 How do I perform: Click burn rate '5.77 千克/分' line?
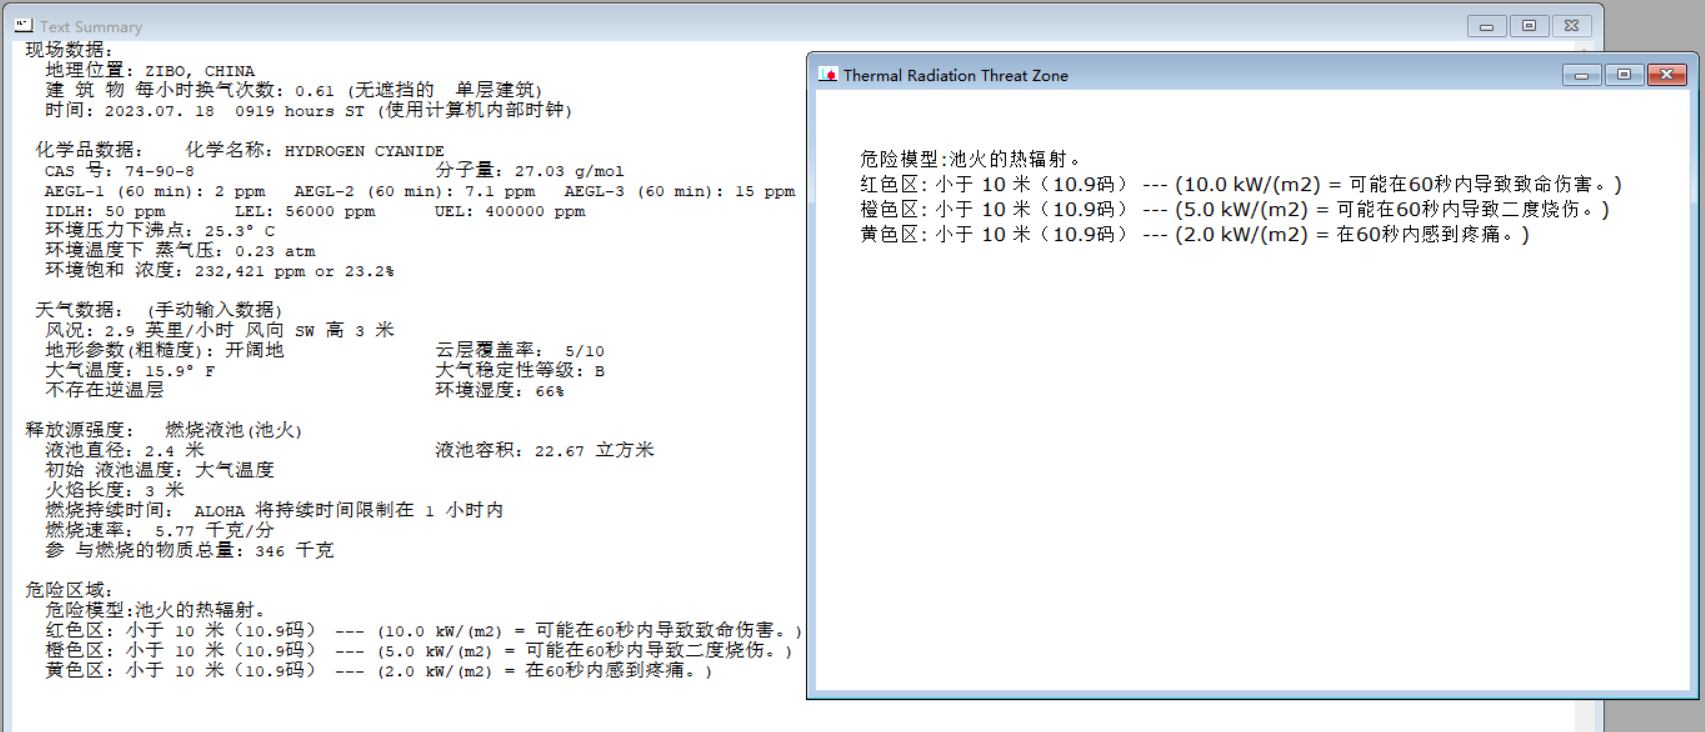coord(160,531)
